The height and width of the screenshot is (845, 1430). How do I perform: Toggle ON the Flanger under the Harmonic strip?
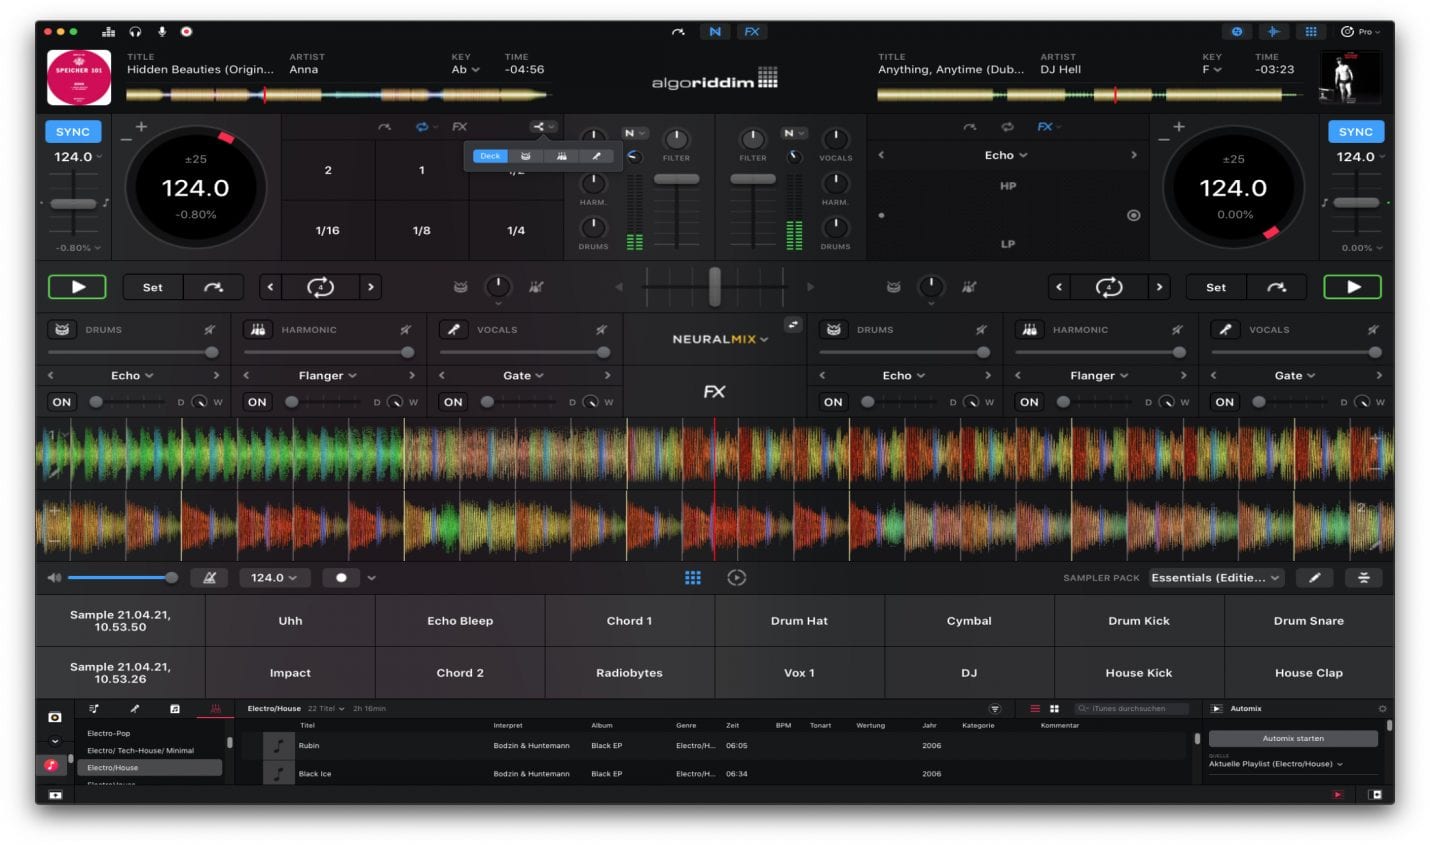tap(256, 401)
